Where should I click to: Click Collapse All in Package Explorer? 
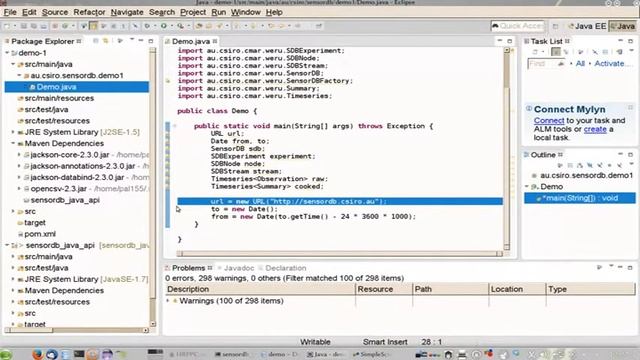coord(96,41)
